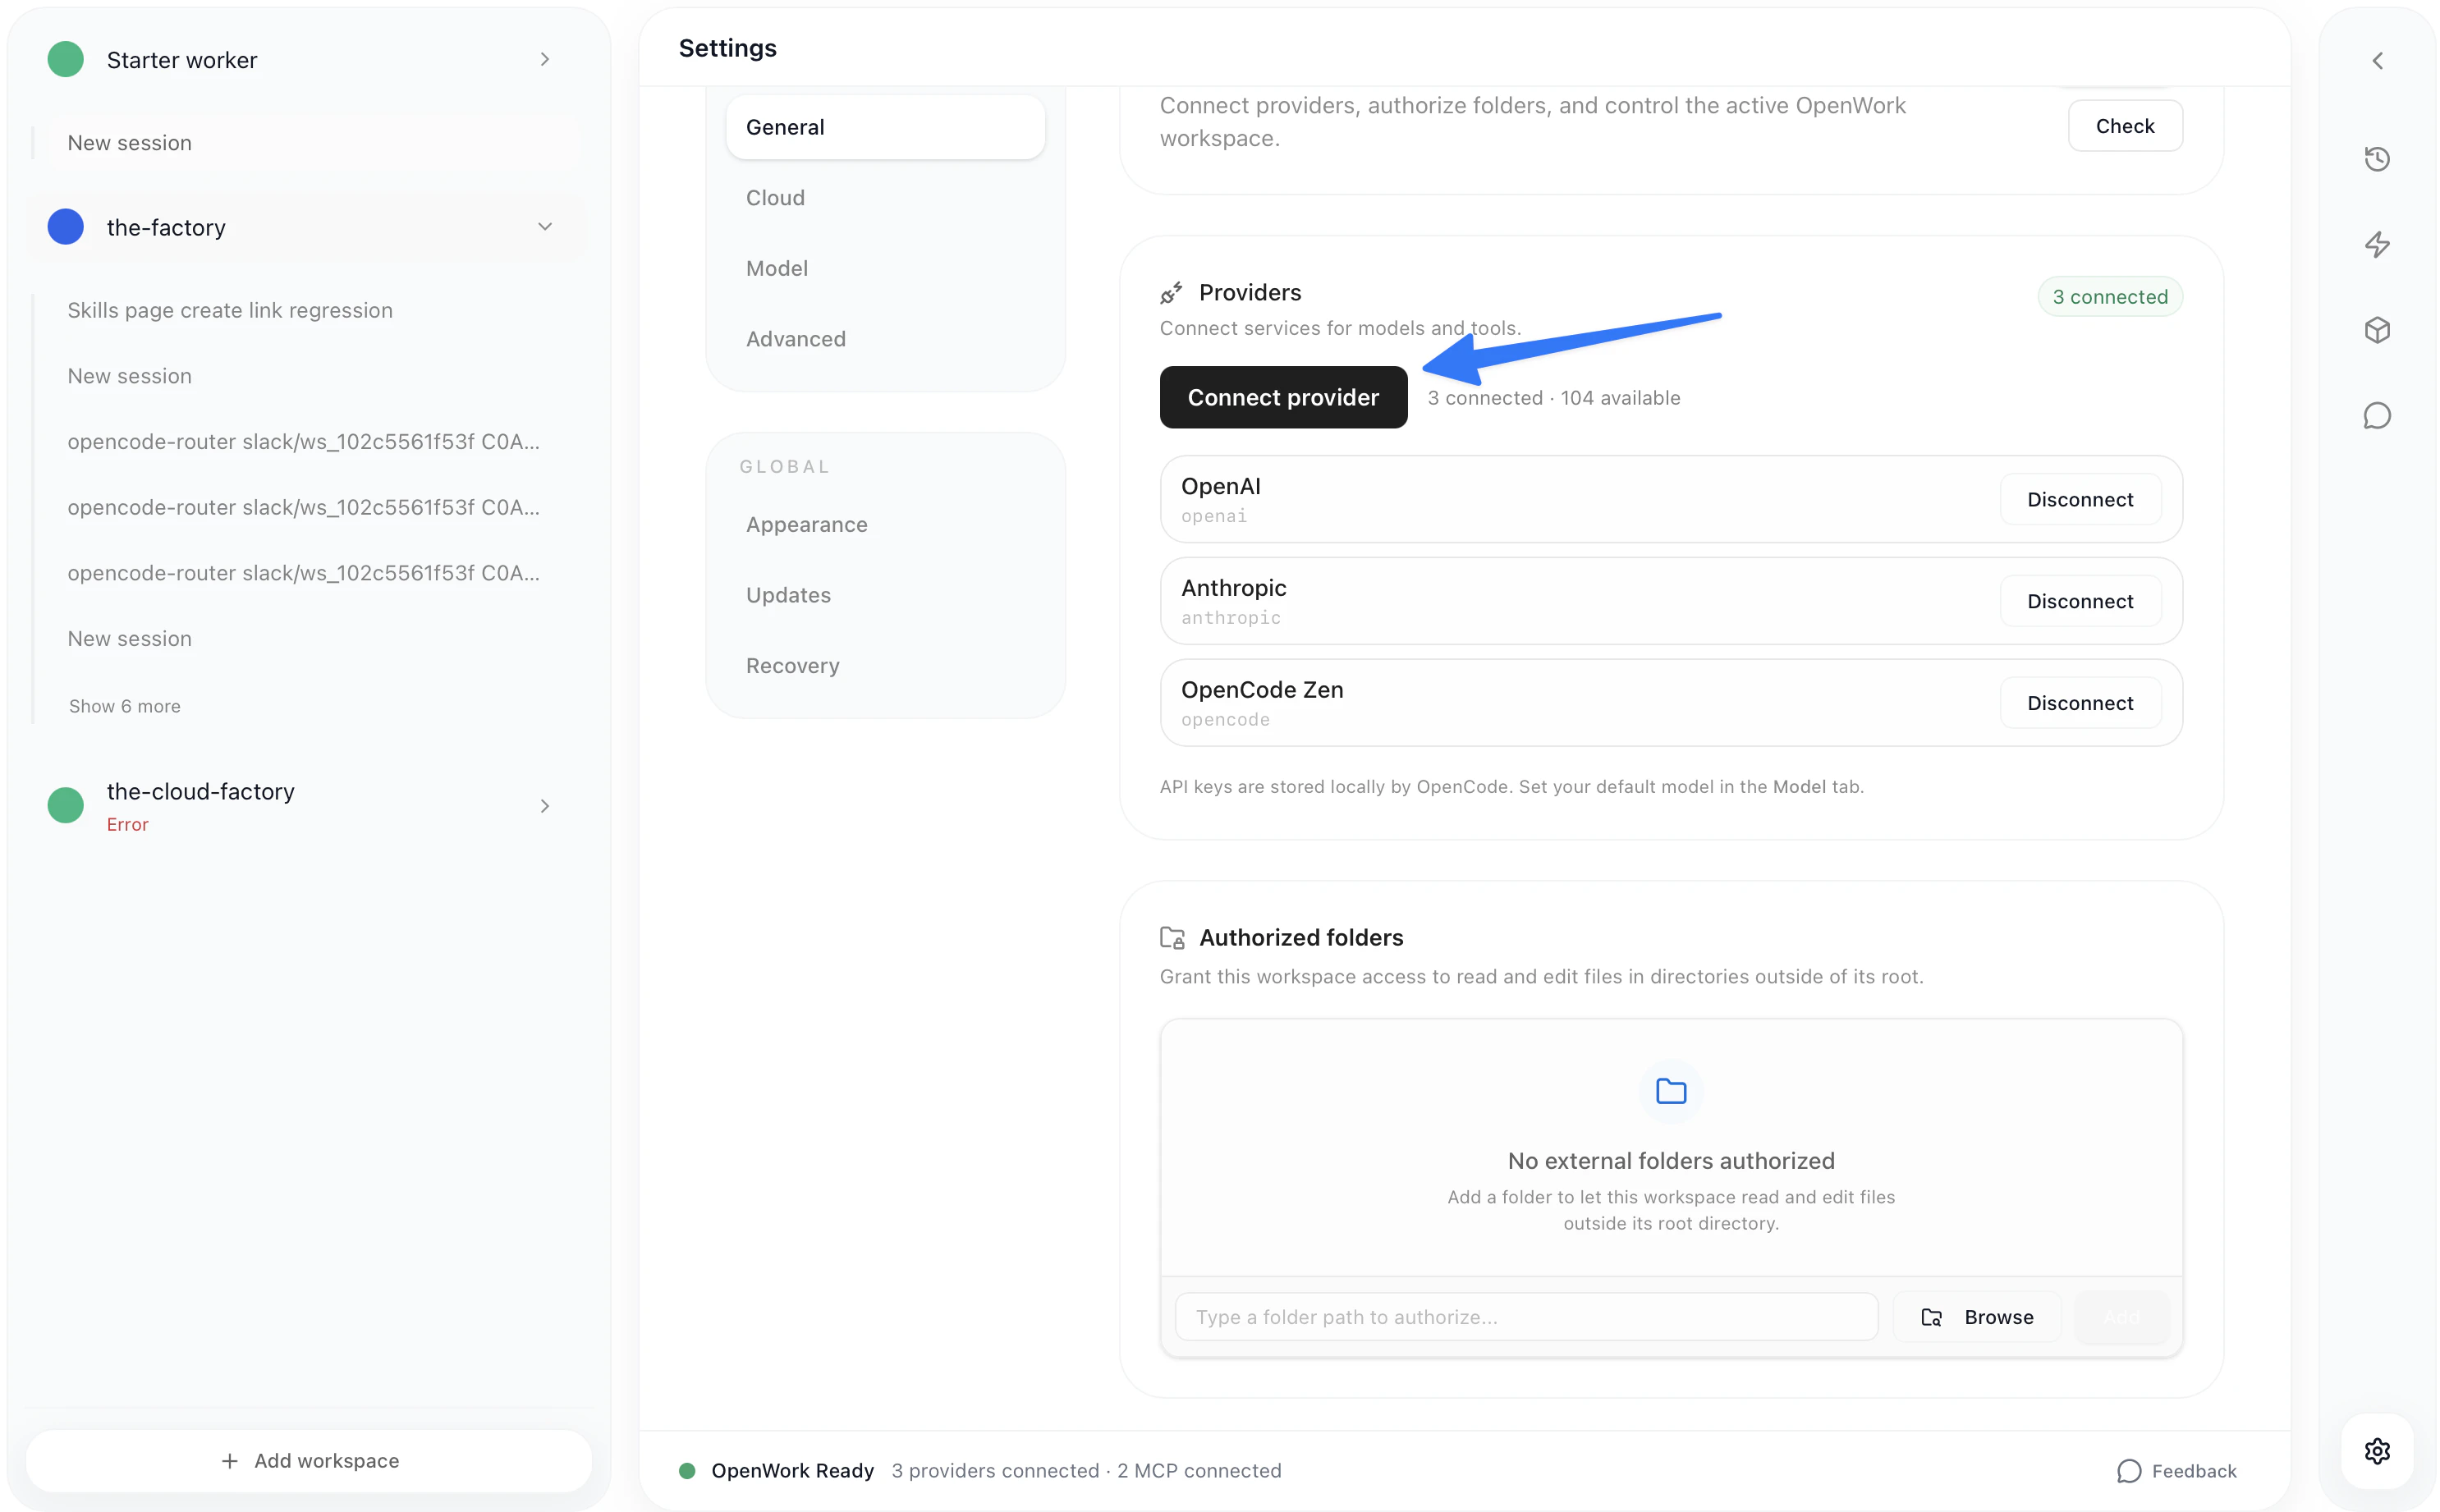Collapse the the-factory workspace list
2440x1512 pixels.
click(545, 226)
